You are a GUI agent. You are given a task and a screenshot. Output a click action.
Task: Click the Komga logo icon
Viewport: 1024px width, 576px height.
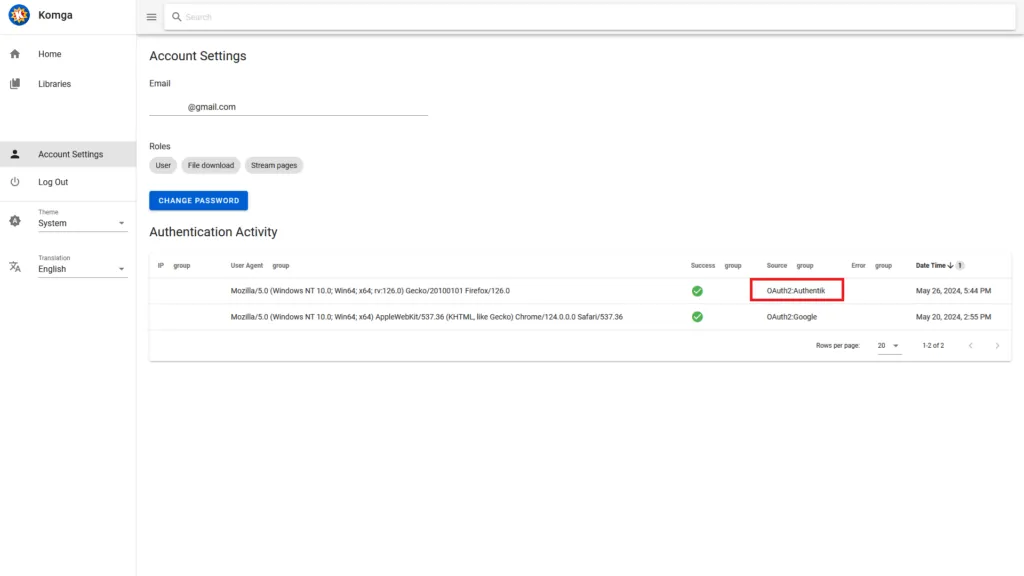pos(18,15)
